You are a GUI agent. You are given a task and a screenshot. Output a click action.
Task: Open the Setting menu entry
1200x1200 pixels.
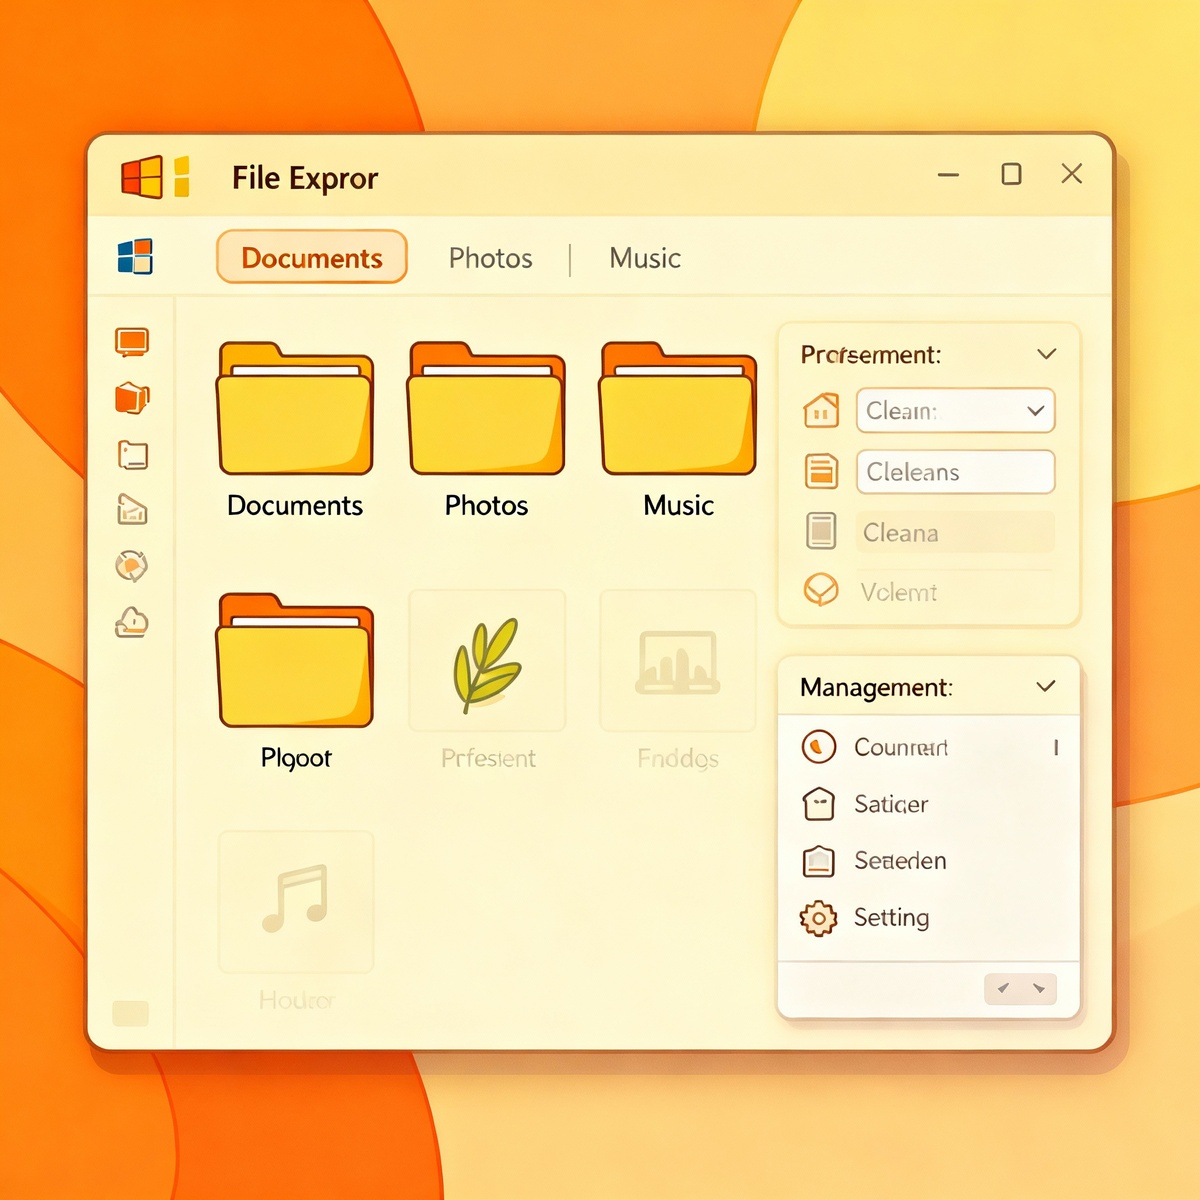point(929,917)
